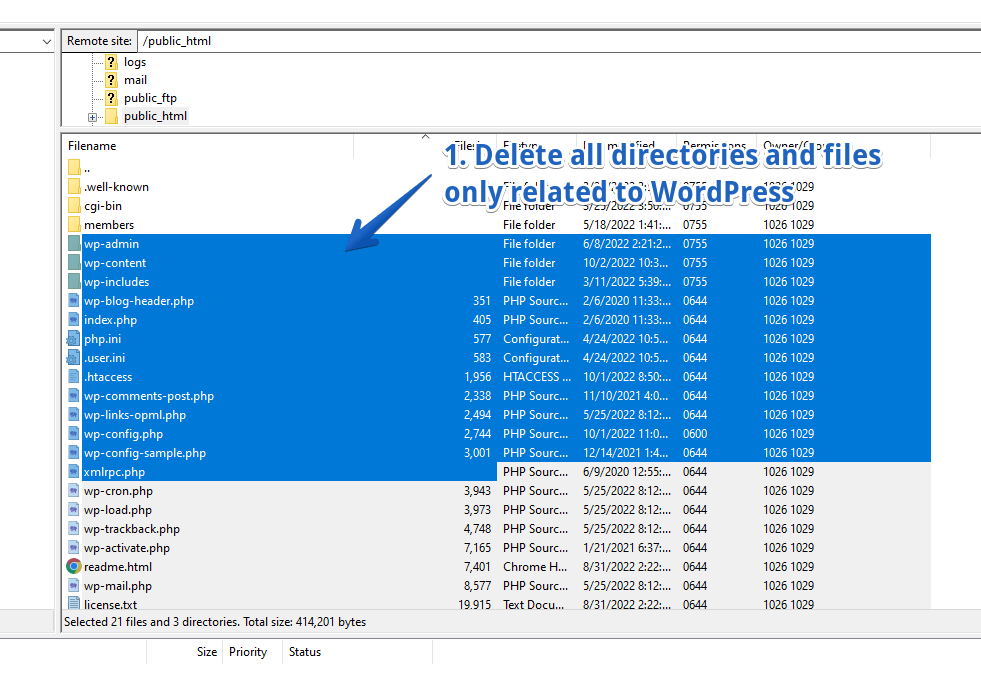Select the license.txt filename

point(110,604)
